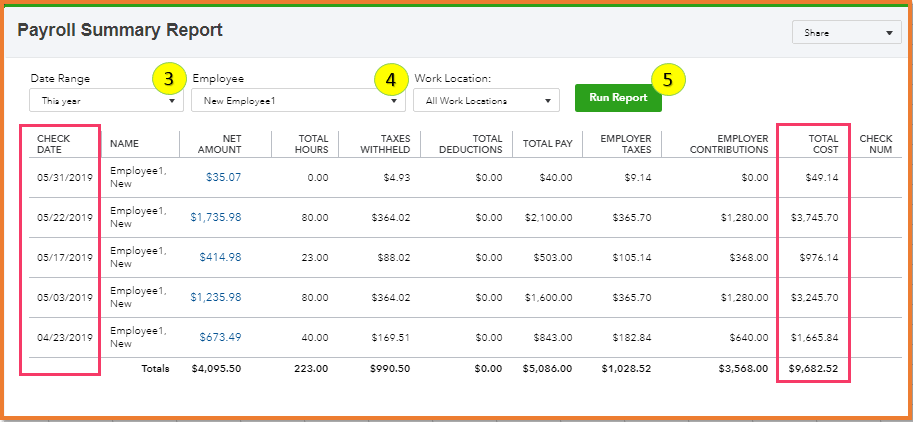Select the 04/23/2019 check date cell
Viewport: 913px width, 422px height.
click(65, 338)
